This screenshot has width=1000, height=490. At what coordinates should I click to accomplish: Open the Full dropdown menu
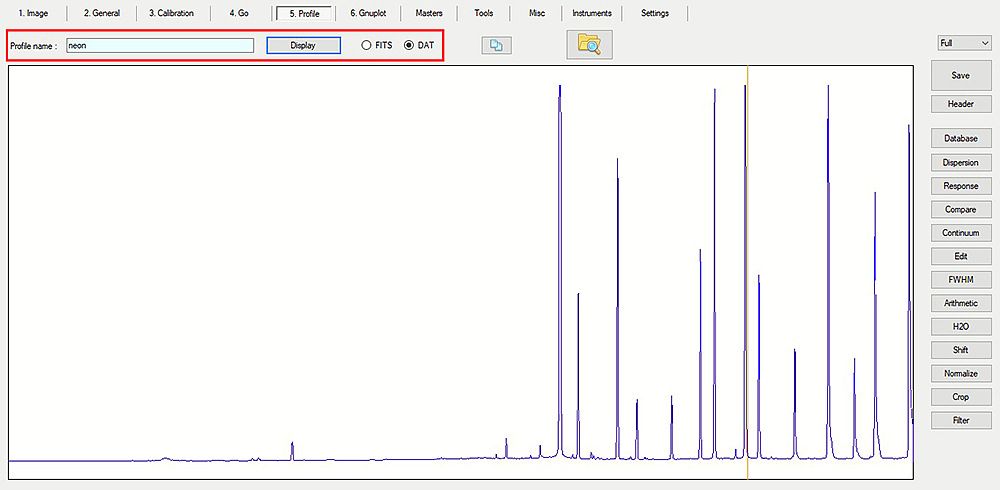pyautogui.click(x=964, y=43)
